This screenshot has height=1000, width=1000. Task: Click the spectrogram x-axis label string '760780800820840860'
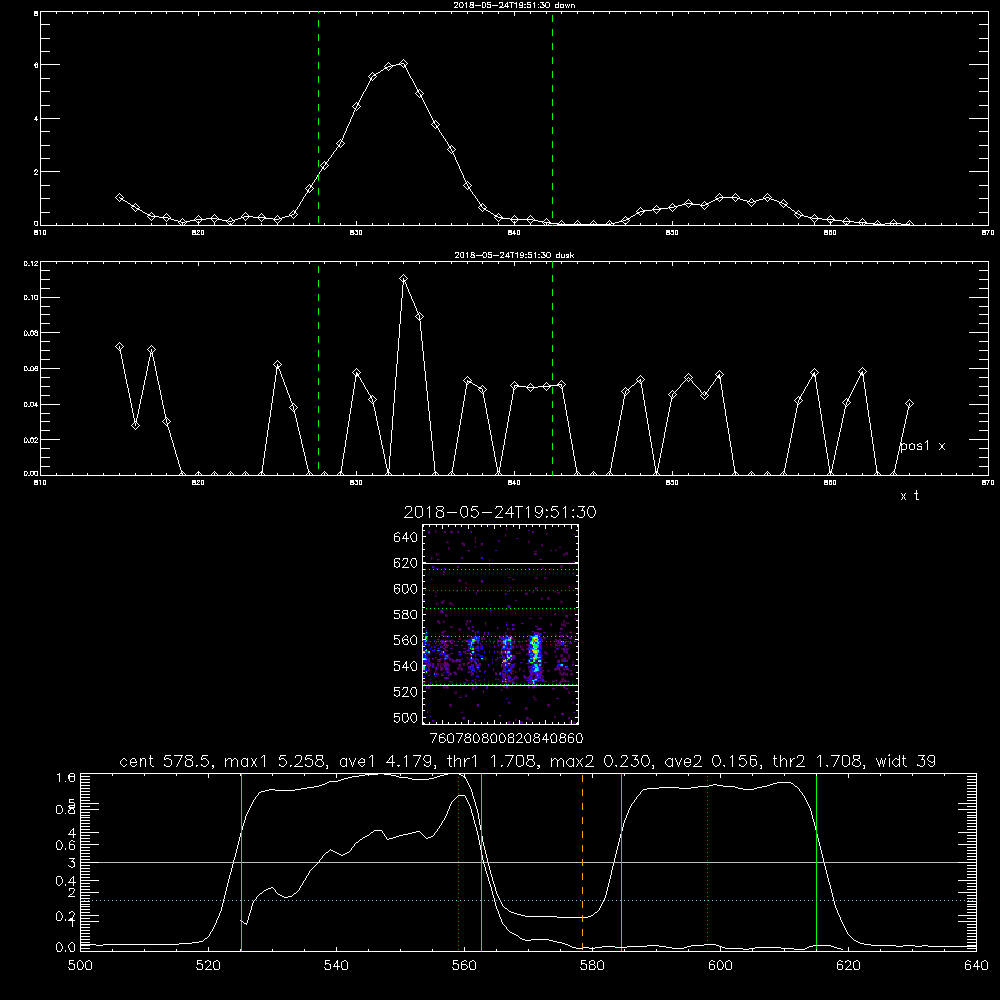(x=506, y=738)
